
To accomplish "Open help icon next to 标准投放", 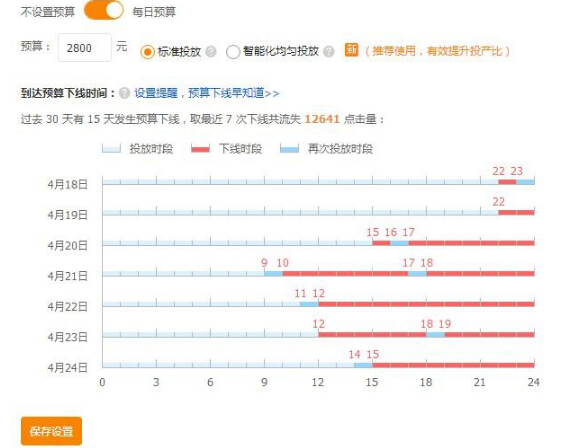I will tap(211, 52).
